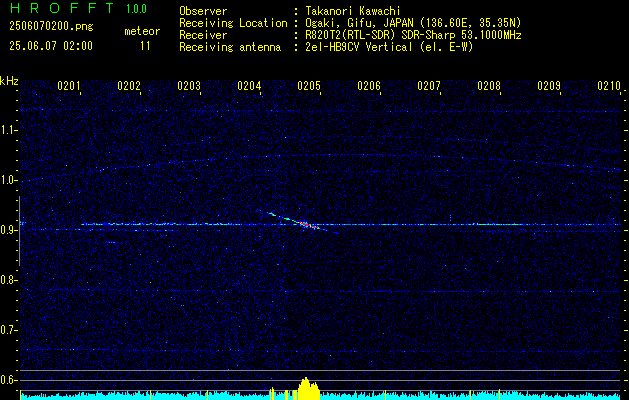Viewport: 629px width, 400px height.
Task: Click the 0210 time marker
Action: [609, 86]
